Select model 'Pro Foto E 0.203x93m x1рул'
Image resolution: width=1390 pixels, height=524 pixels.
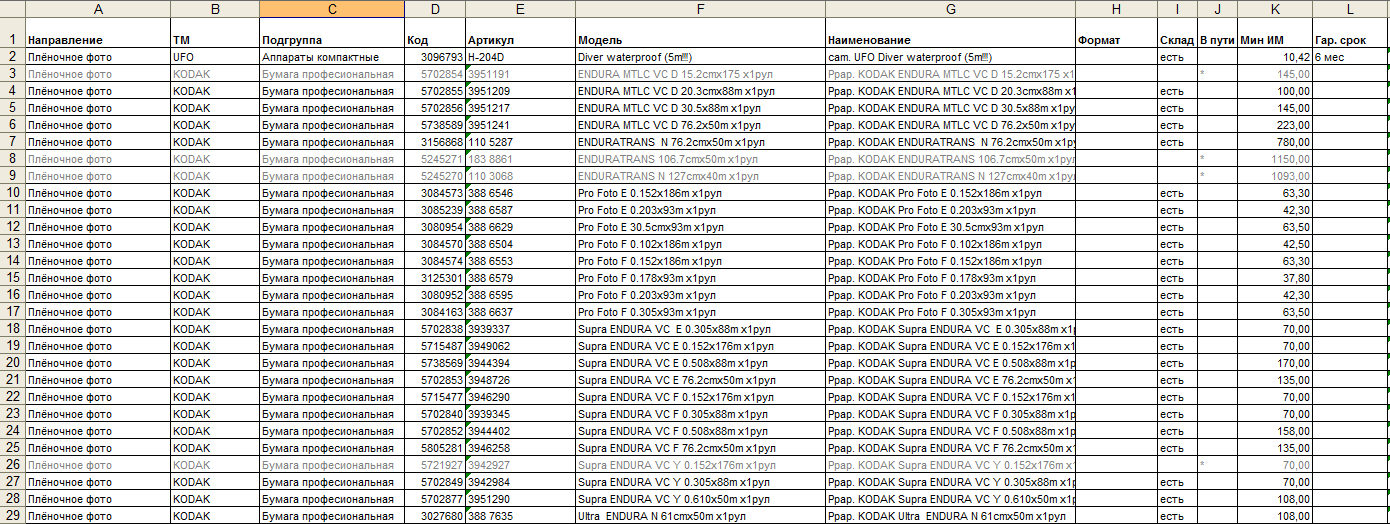click(x=700, y=209)
